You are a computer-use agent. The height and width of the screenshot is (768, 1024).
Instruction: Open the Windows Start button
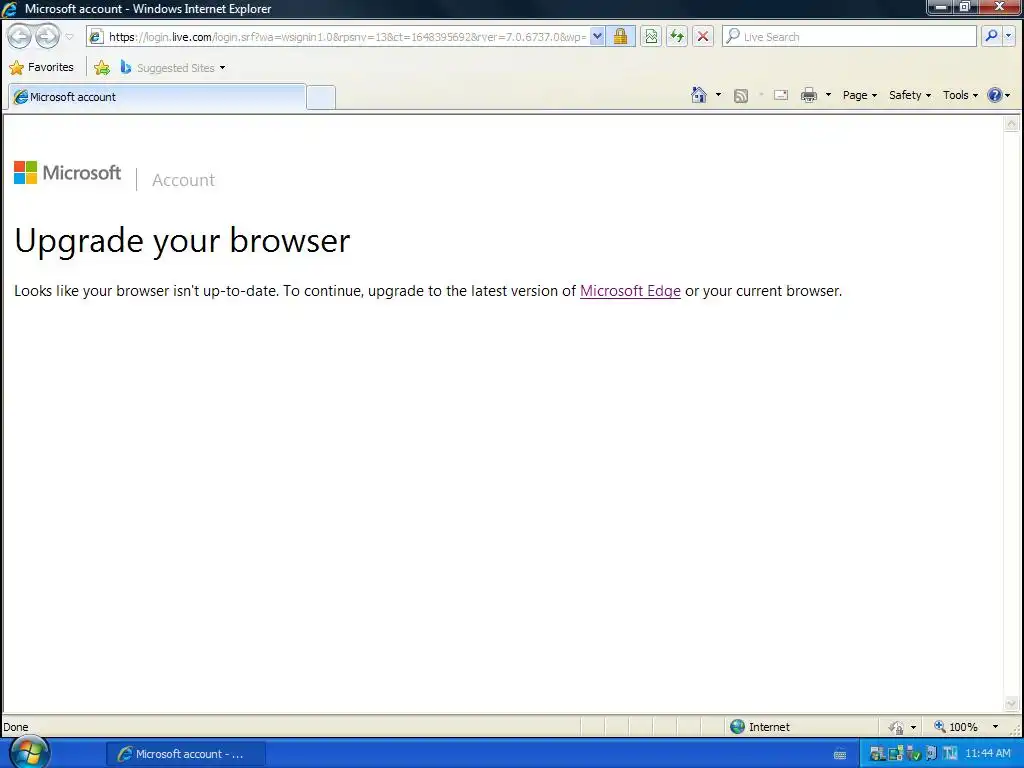coord(29,753)
